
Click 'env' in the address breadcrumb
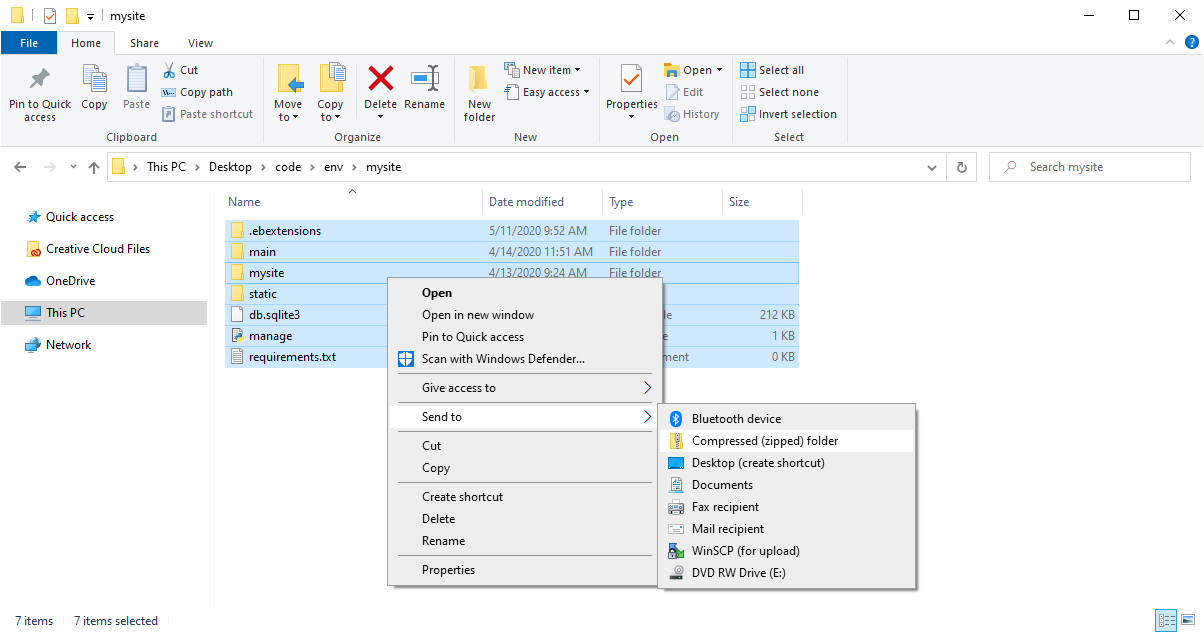pyautogui.click(x=334, y=167)
